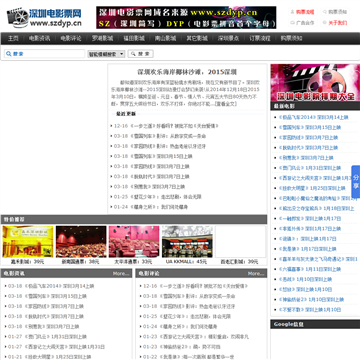Select 电影评论 in the navigation bar
This screenshot has width=360, height=360.
[71, 38]
